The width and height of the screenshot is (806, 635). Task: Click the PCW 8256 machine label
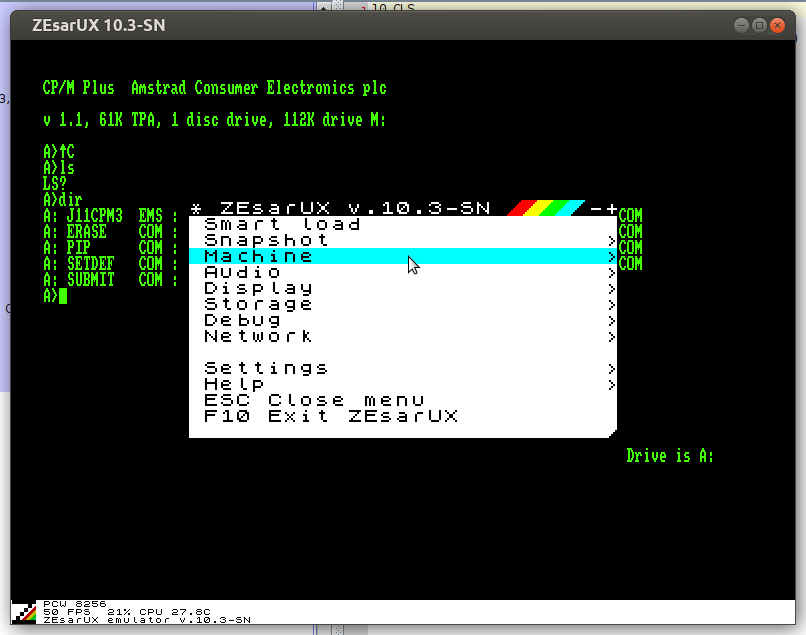[x=75, y=604]
